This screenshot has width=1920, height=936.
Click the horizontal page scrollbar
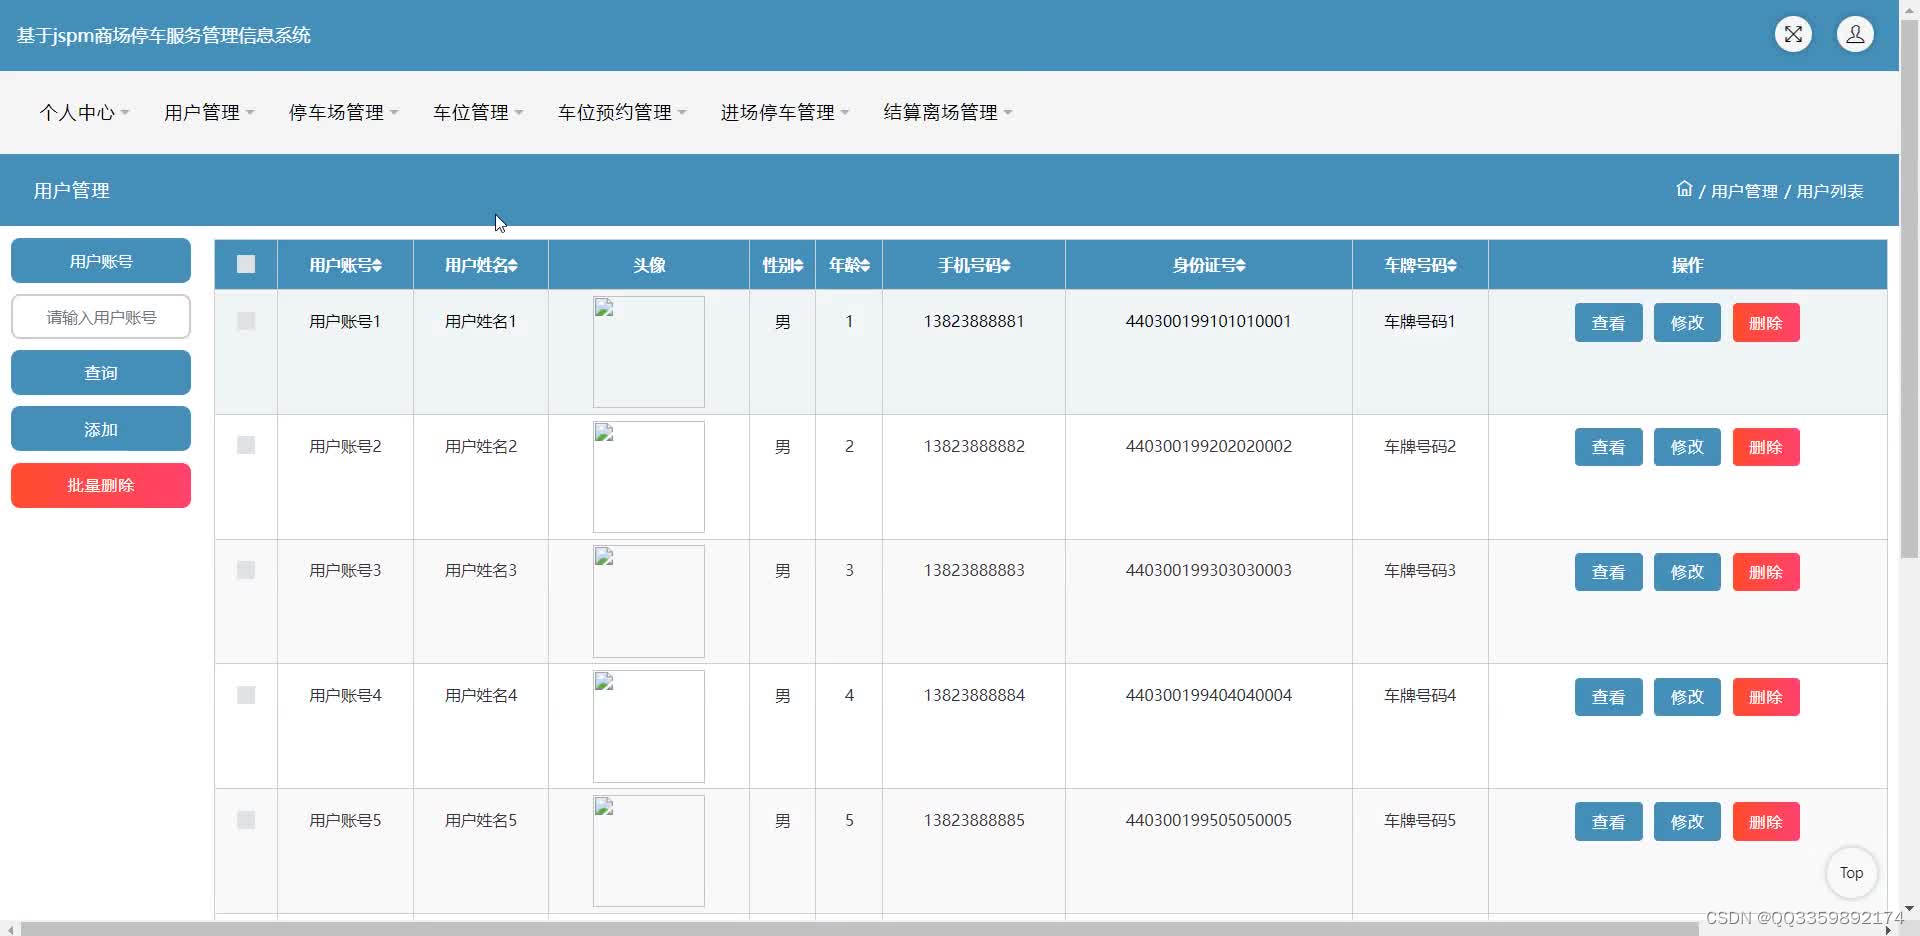[x=860, y=929]
